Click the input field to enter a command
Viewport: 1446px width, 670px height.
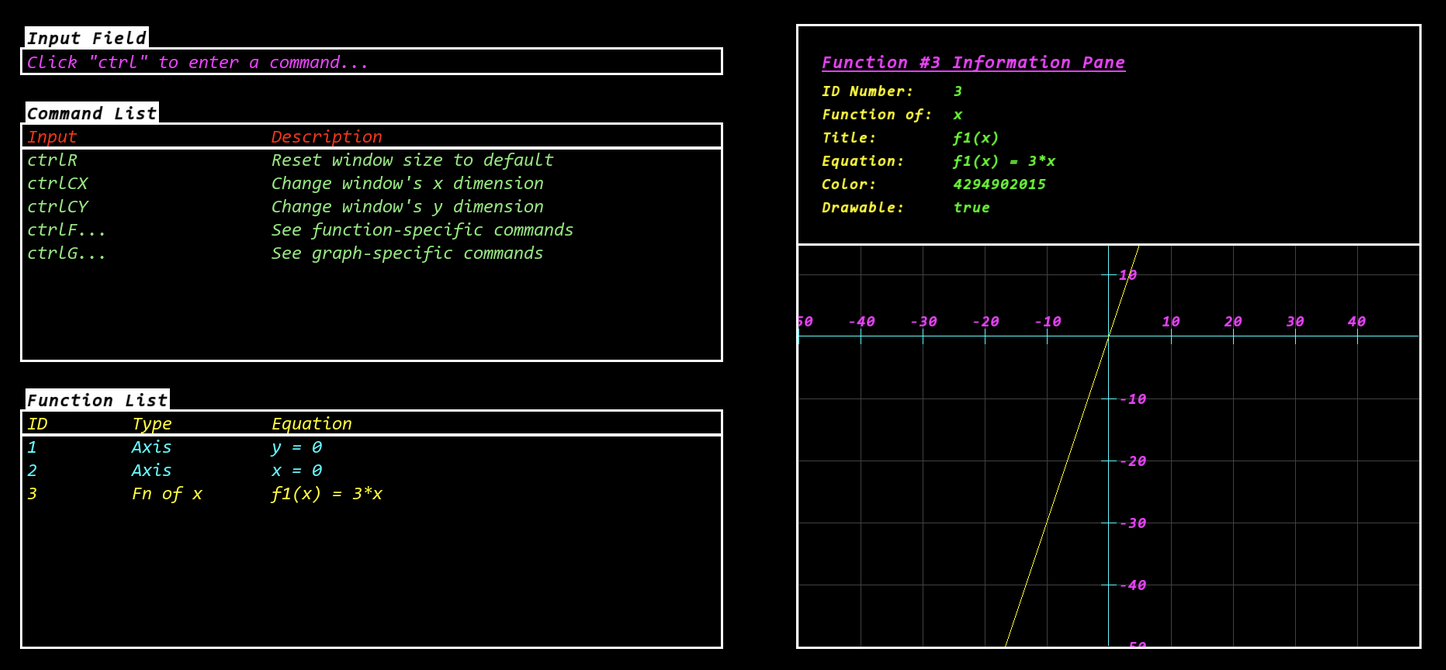tap(370, 61)
